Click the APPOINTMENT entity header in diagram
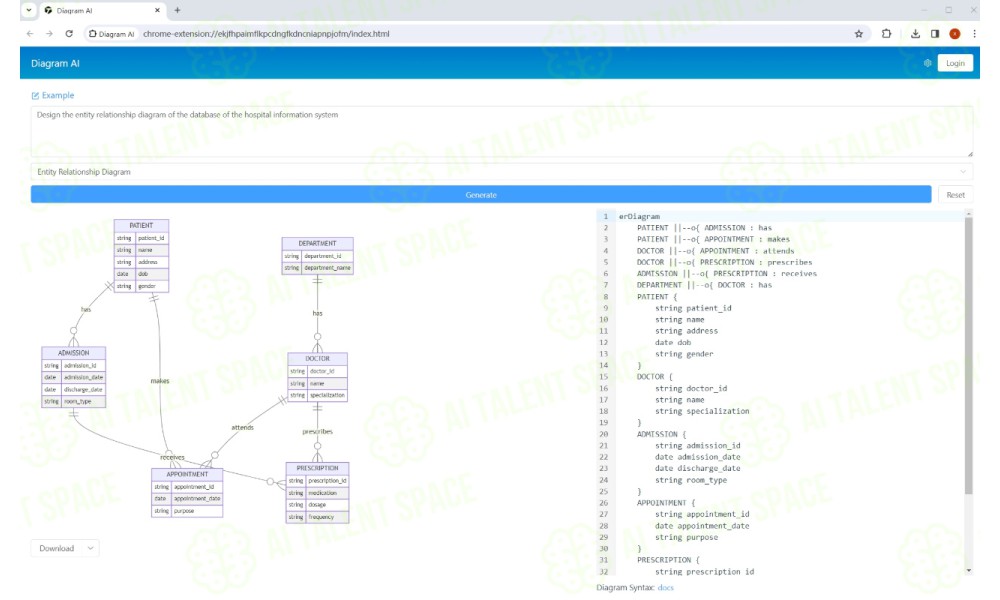Image resolution: width=1000 pixels, height=600 pixels. [187, 474]
